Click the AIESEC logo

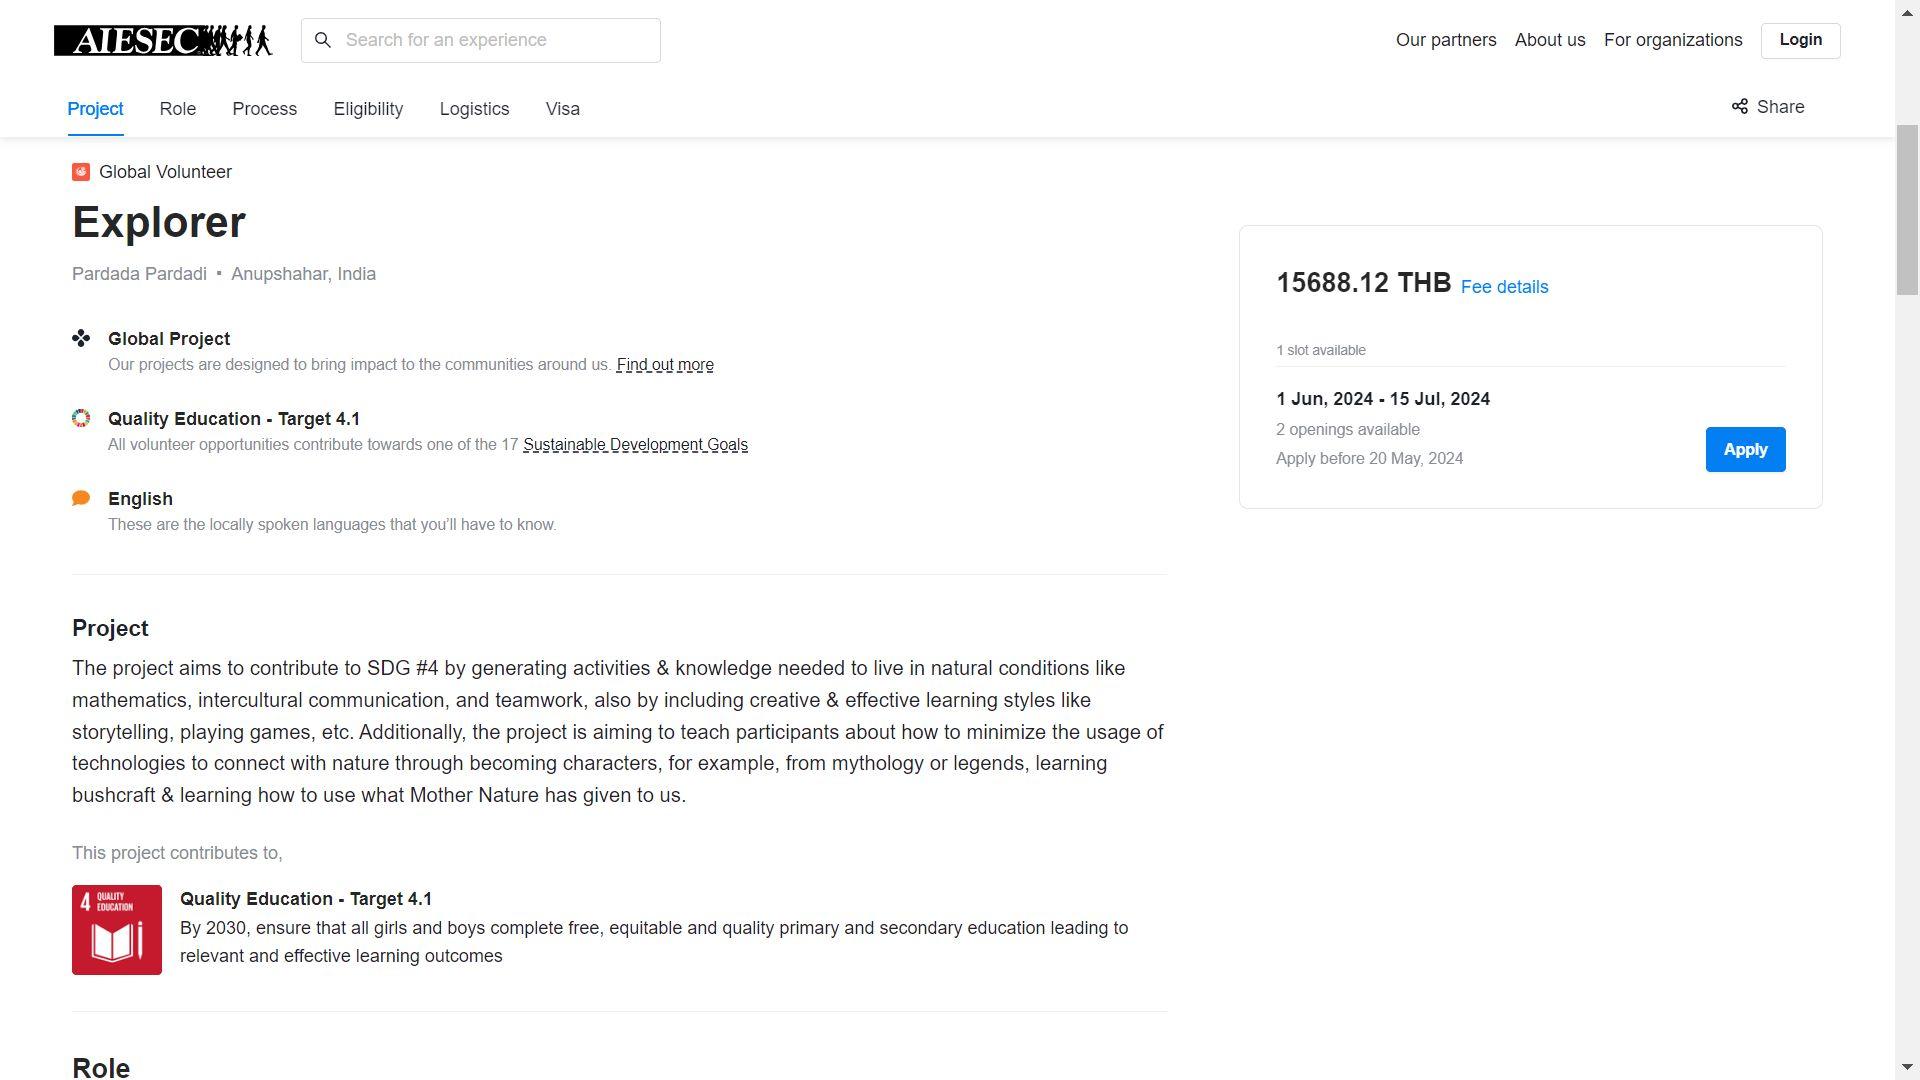pos(163,41)
